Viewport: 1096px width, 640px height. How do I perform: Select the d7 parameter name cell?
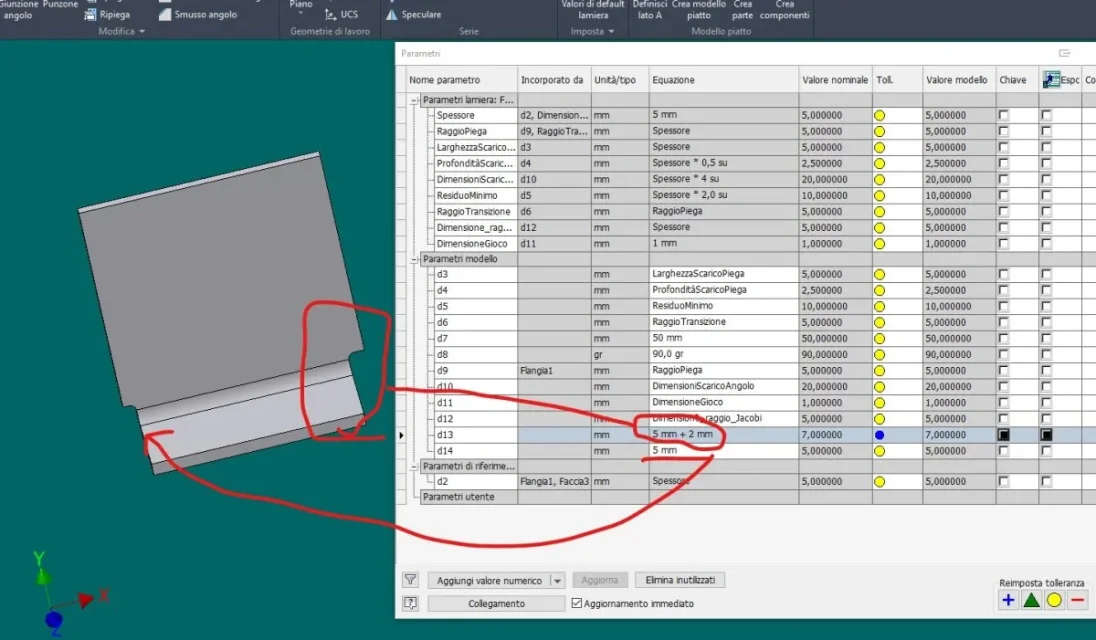[475, 338]
